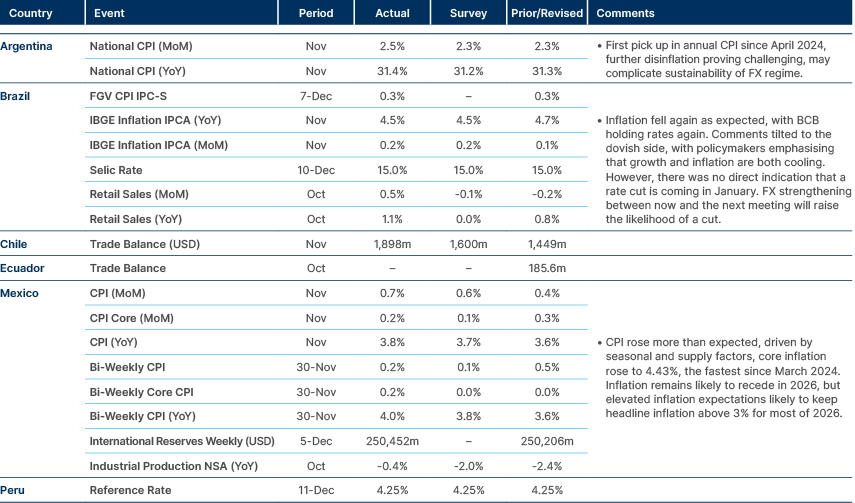
Task: Click the 250,206m prior value
Action: point(547,441)
